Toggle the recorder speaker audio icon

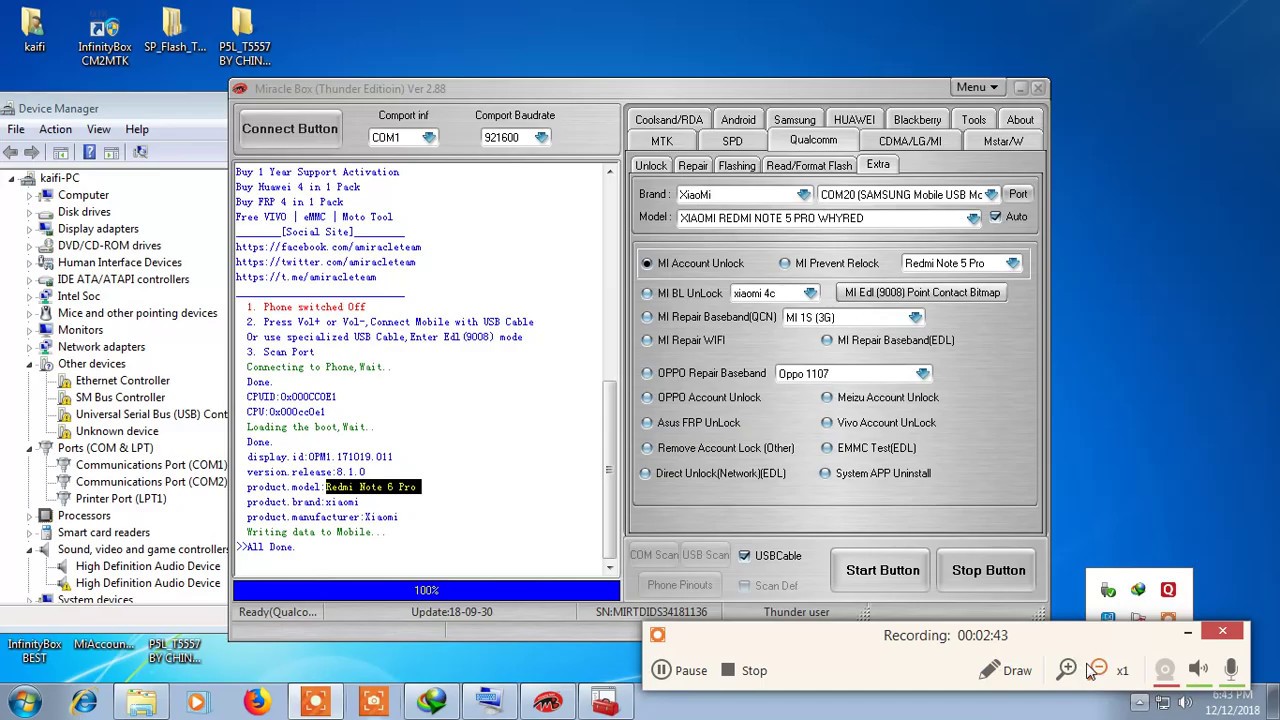click(x=1198, y=670)
